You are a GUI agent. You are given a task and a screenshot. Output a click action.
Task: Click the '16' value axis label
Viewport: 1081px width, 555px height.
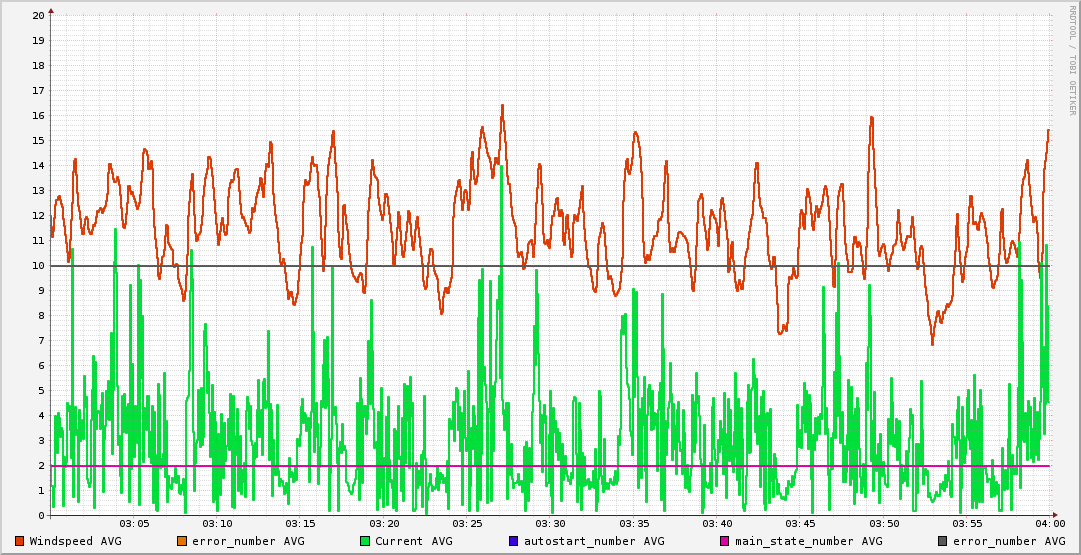pyautogui.click(x=39, y=115)
